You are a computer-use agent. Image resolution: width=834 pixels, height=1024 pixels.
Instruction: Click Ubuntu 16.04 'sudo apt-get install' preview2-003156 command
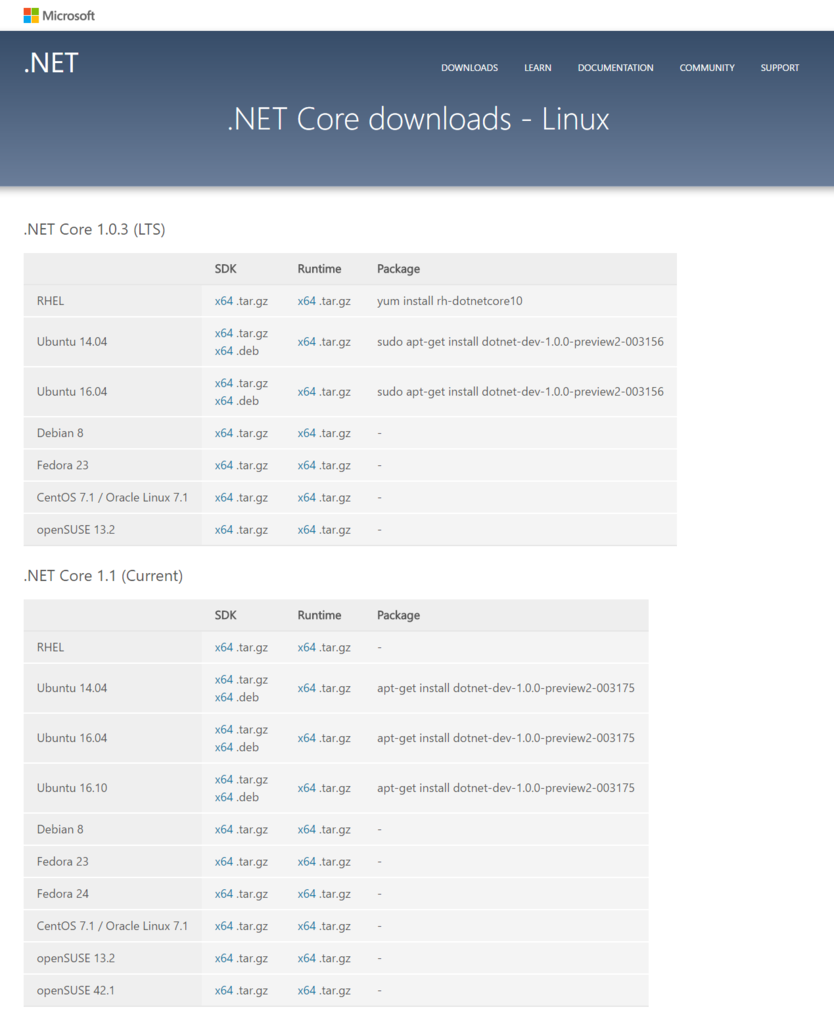pos(520,392)
